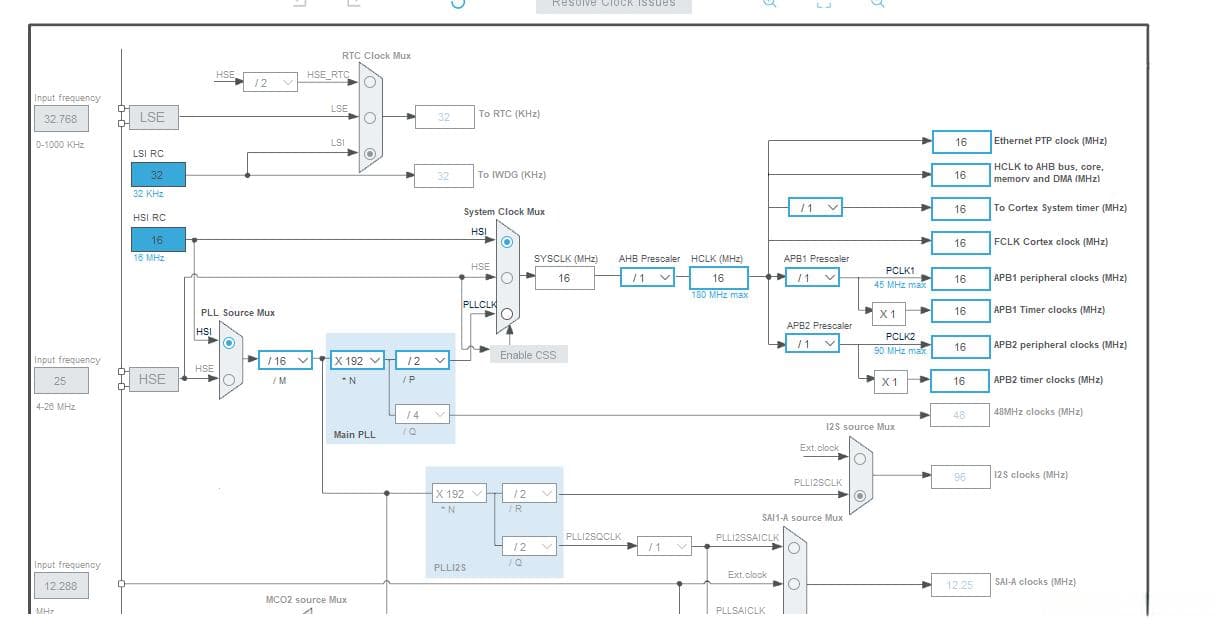Open the Main PLL /4 Q divider dropdown

[x=423, y=414]
